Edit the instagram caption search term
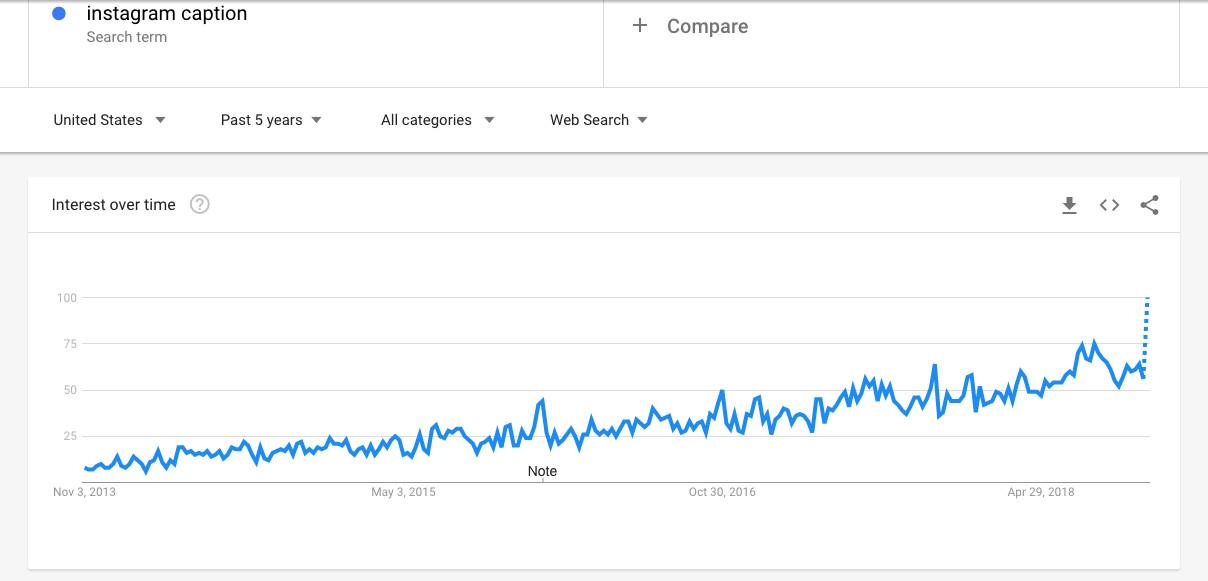Viewport: 1208px width, 581px height. pyautogui.click(x=167, y=14)
